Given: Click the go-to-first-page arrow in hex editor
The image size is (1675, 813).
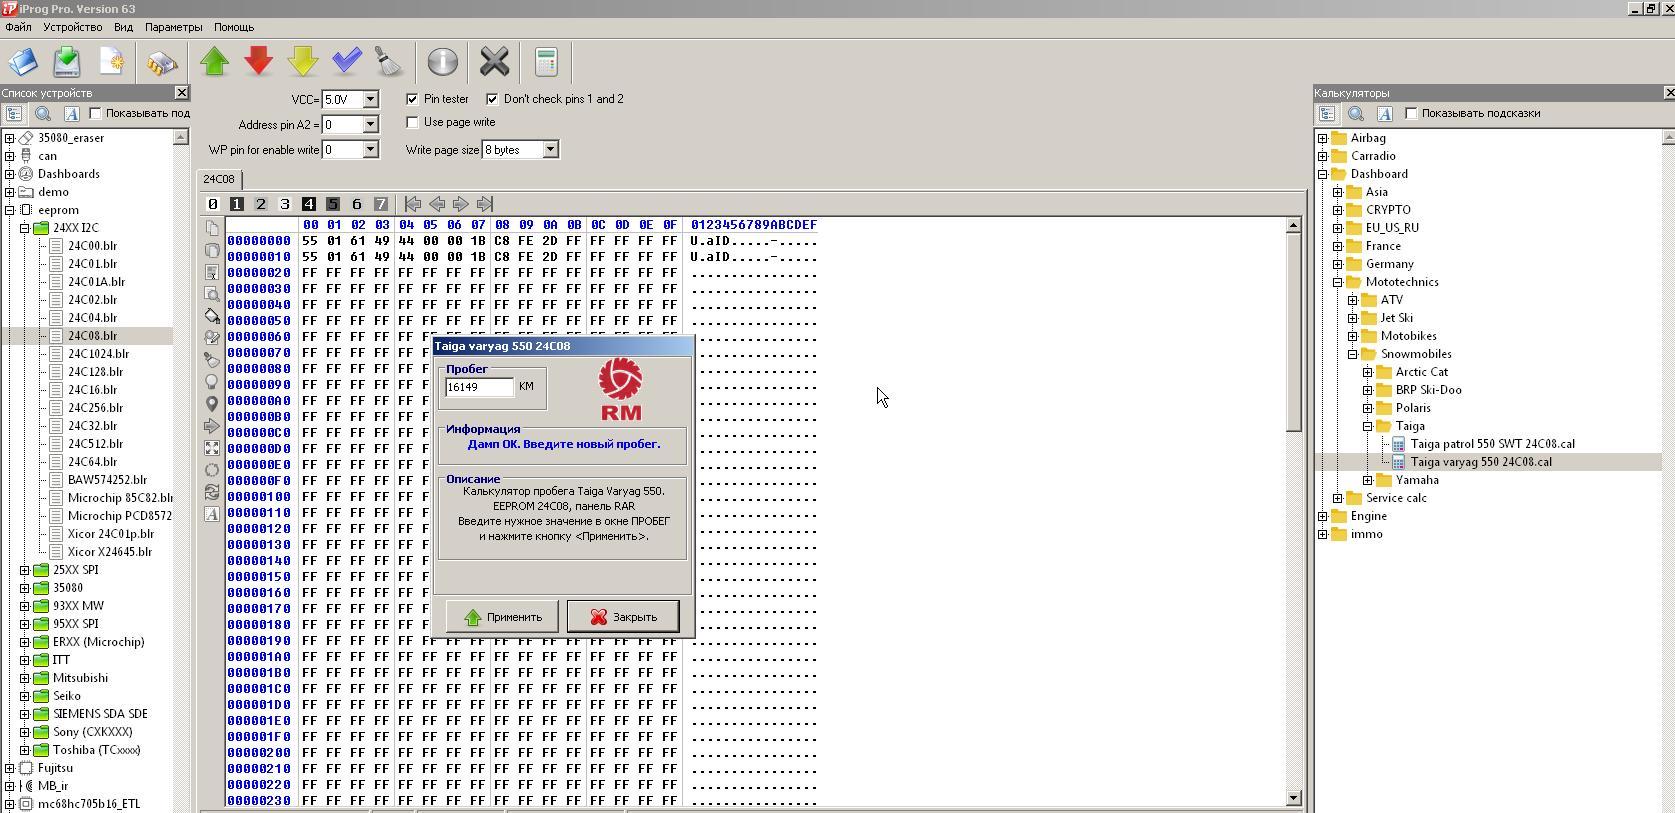Looking at the screenshot, I should 412,204.
